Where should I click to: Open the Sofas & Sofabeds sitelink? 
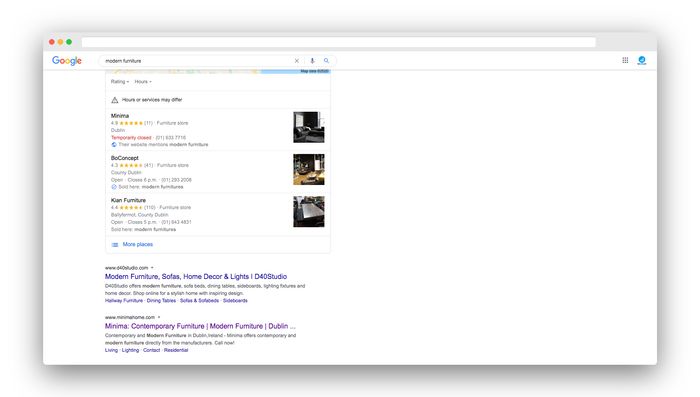coord(199,301)
